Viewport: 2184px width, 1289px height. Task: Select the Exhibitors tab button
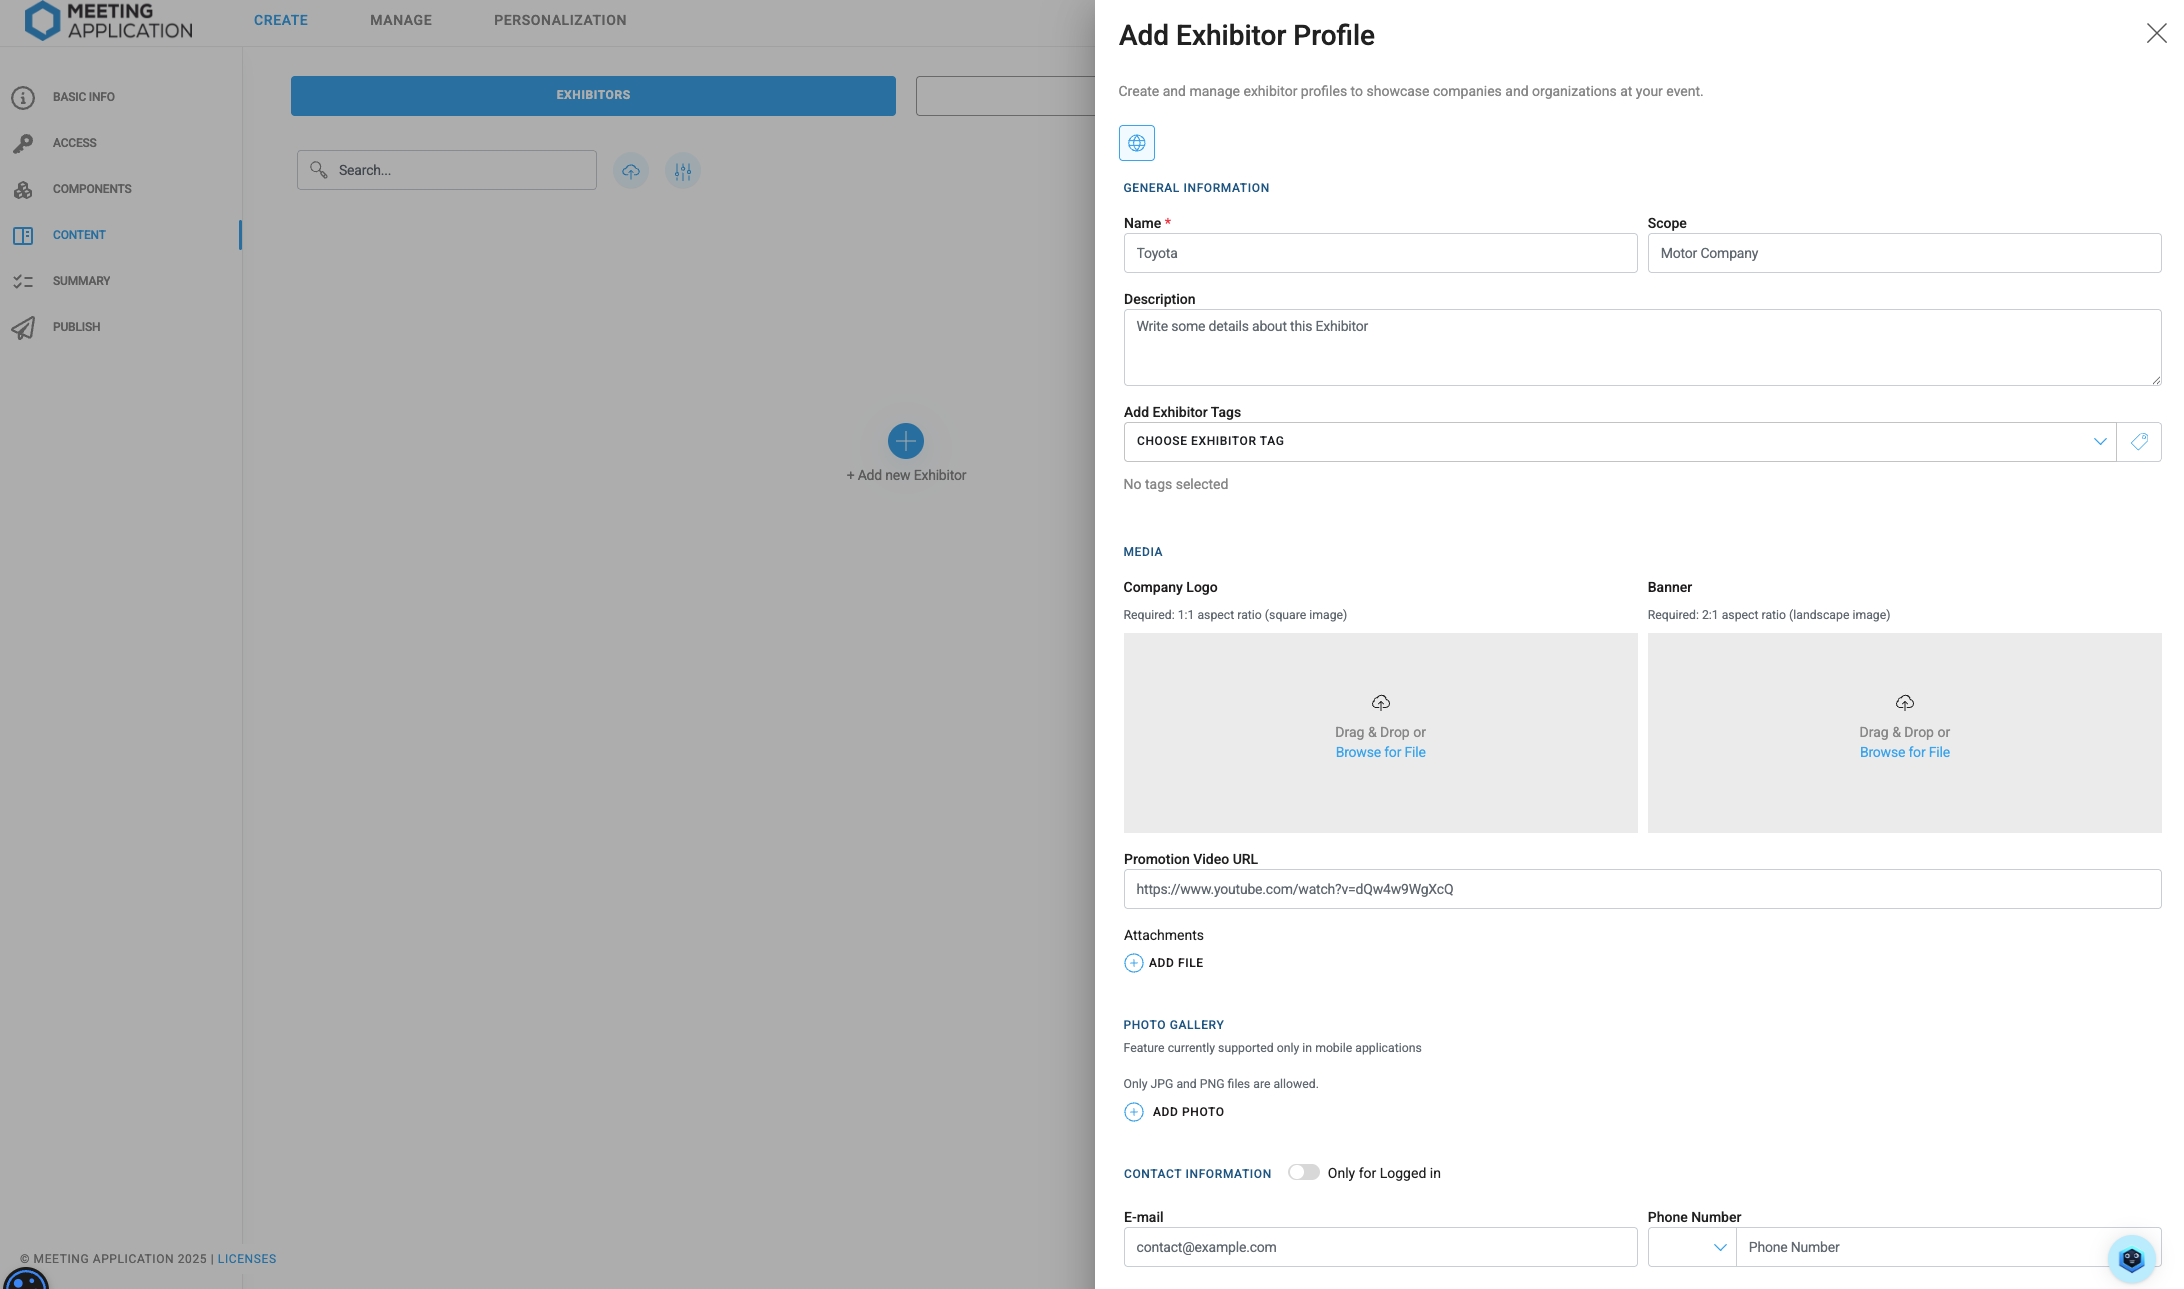593,95
